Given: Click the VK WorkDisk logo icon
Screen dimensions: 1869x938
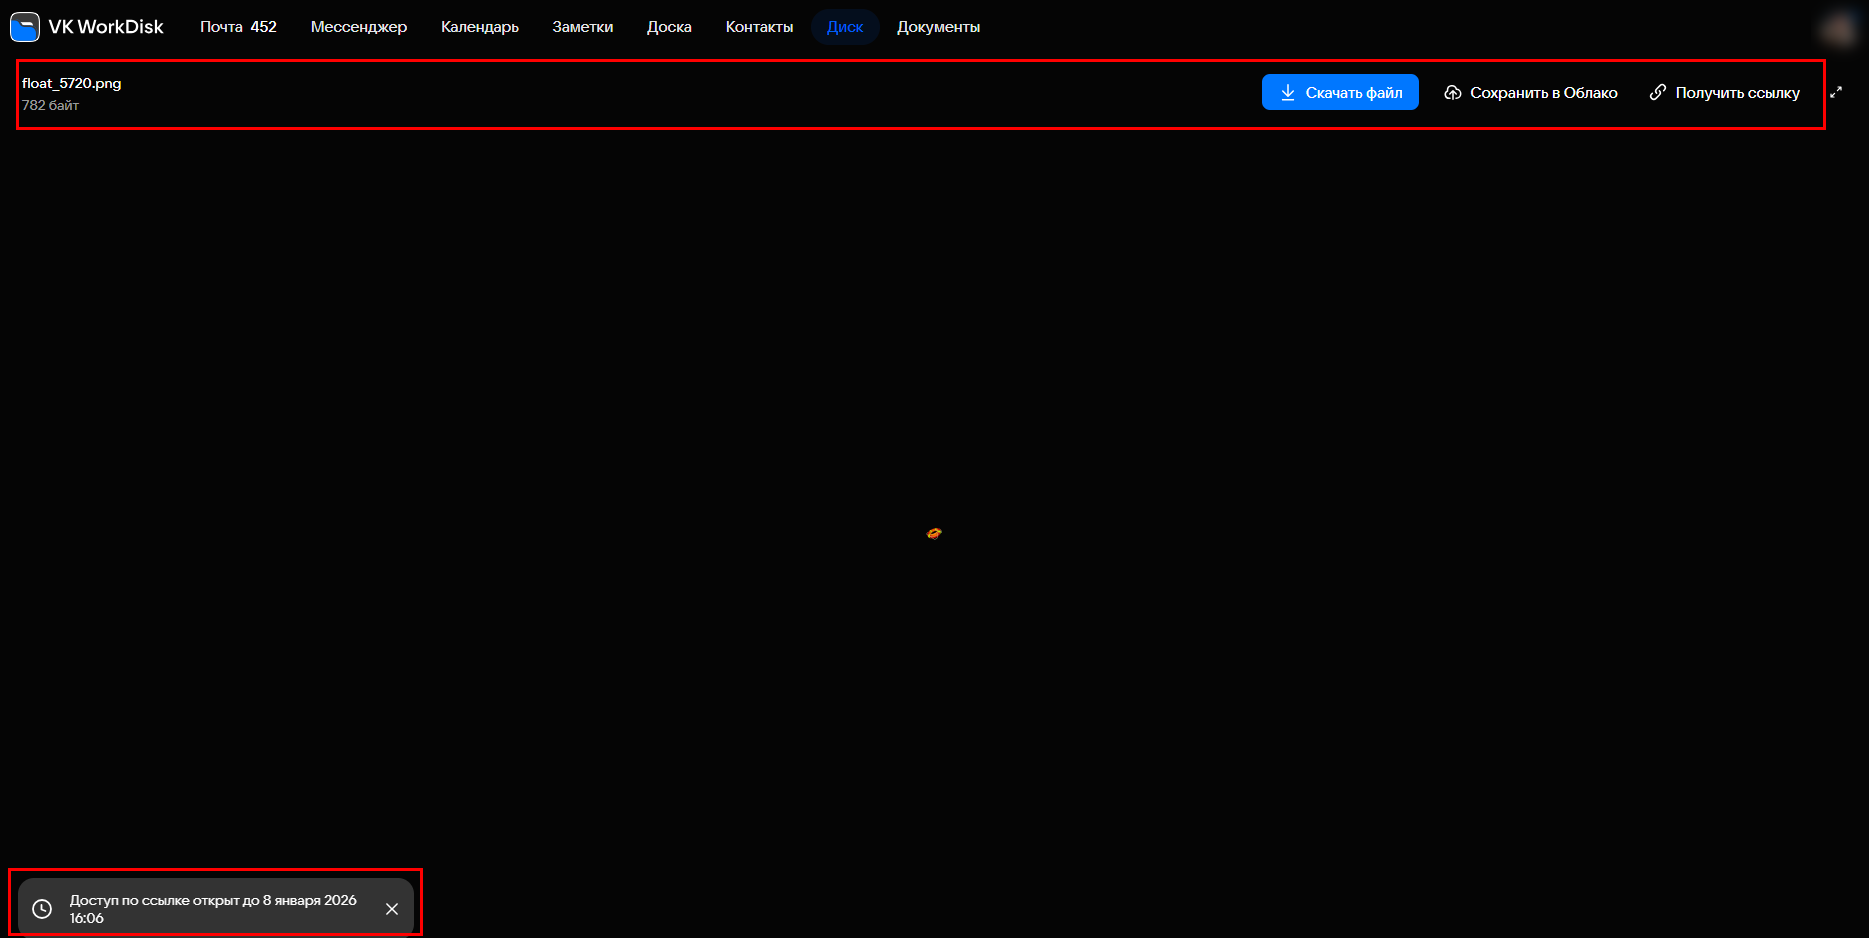Looking at the screenshot, I should coord(25,27).
